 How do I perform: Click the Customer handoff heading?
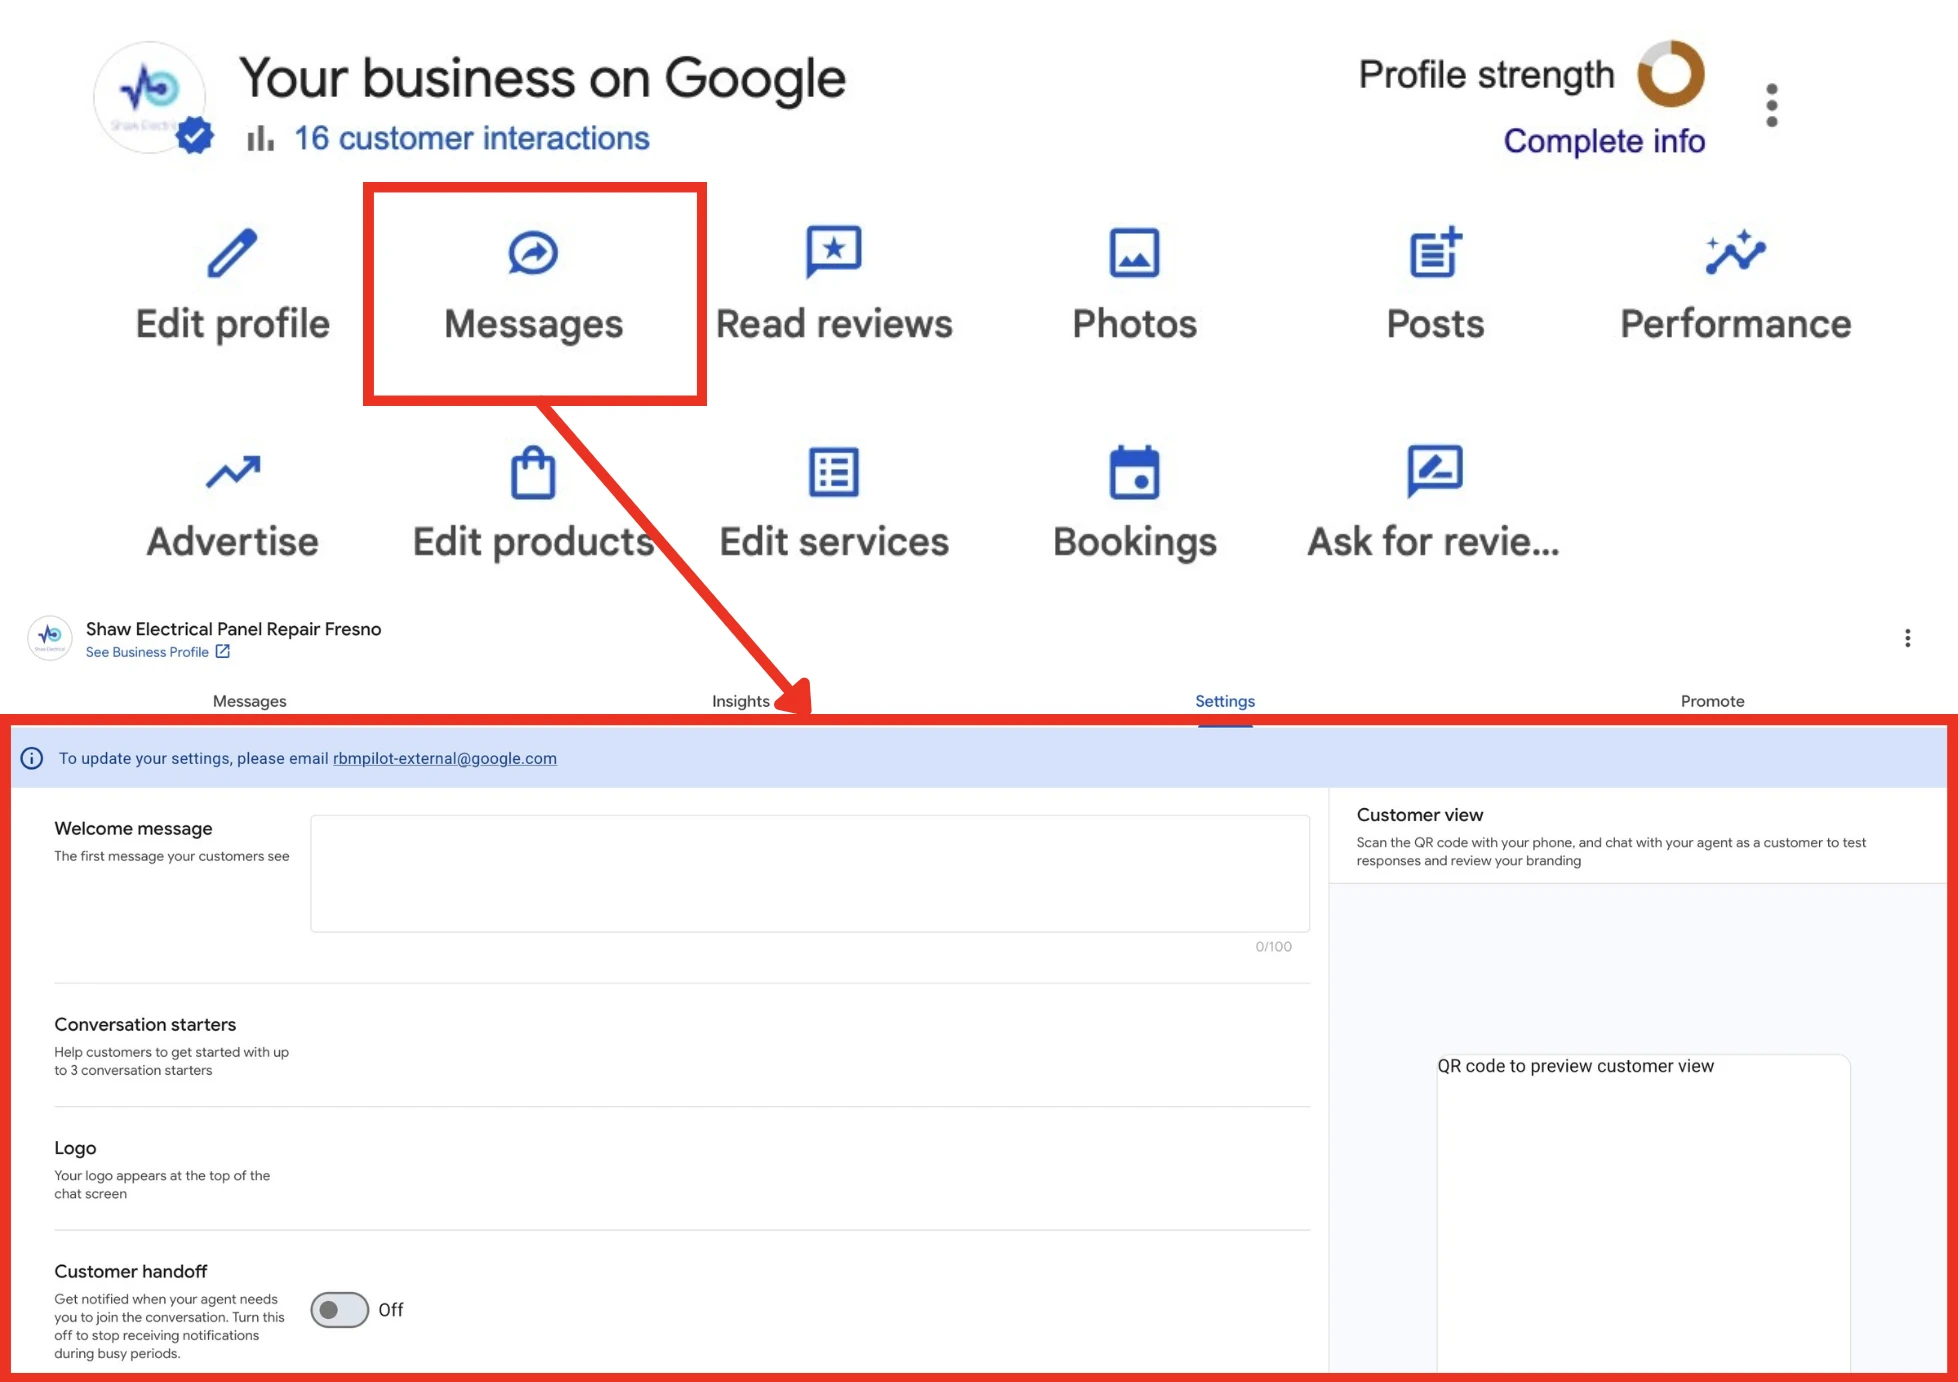[x=130, y=1272]
